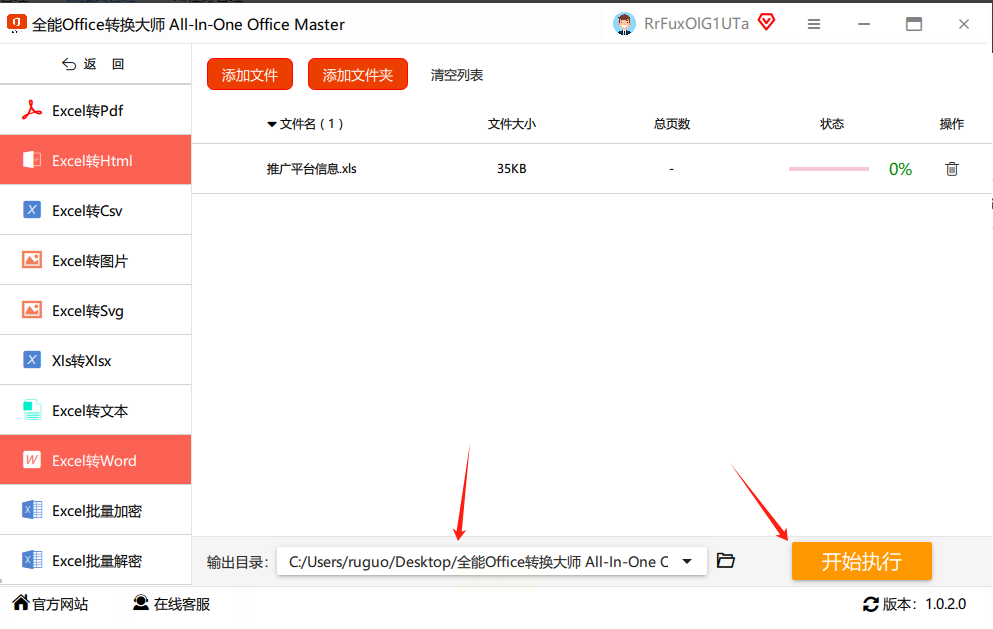Image resolution: width=993 pixels, height=629 pixels.
Task: Switch to Excel转文本 mode
Action: pyautogui.click(x=96, y=410)
